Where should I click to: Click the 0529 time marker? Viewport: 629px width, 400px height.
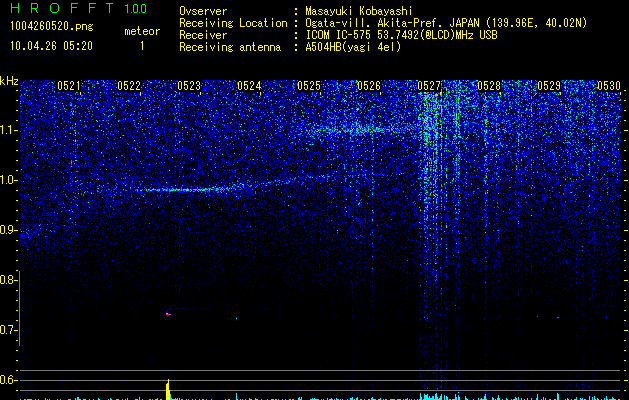549,85
